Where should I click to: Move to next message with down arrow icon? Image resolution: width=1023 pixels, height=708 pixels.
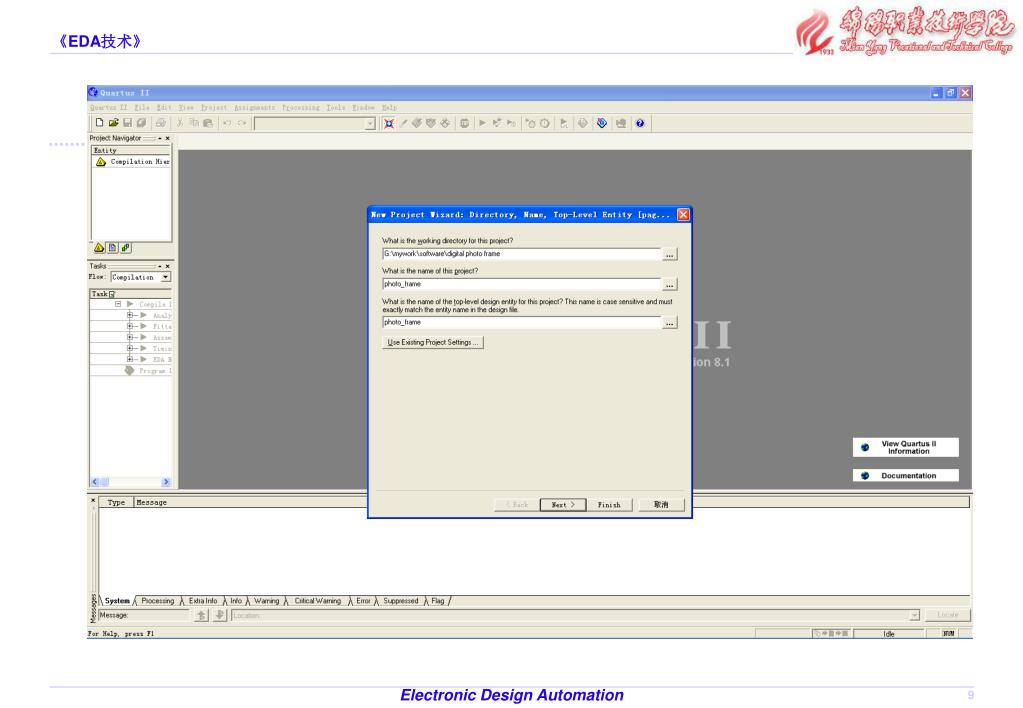[x=220, y=615]
